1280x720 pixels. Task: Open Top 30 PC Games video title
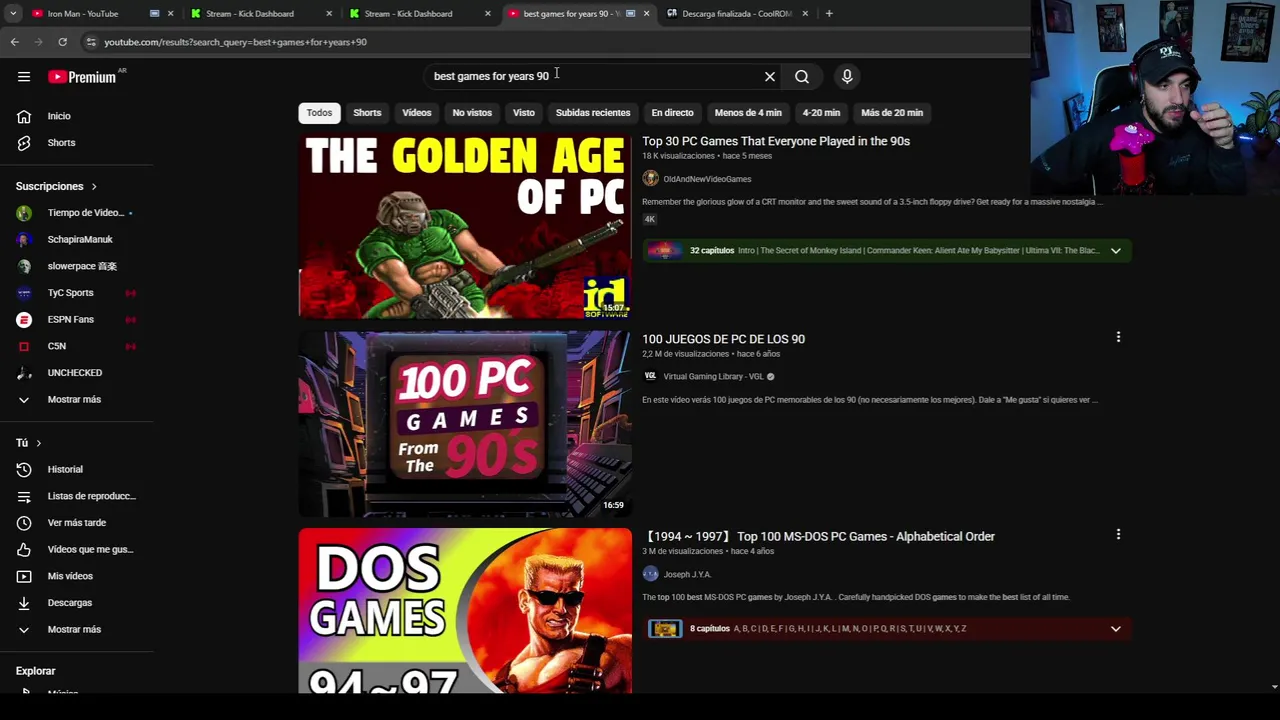pos(776,141)
